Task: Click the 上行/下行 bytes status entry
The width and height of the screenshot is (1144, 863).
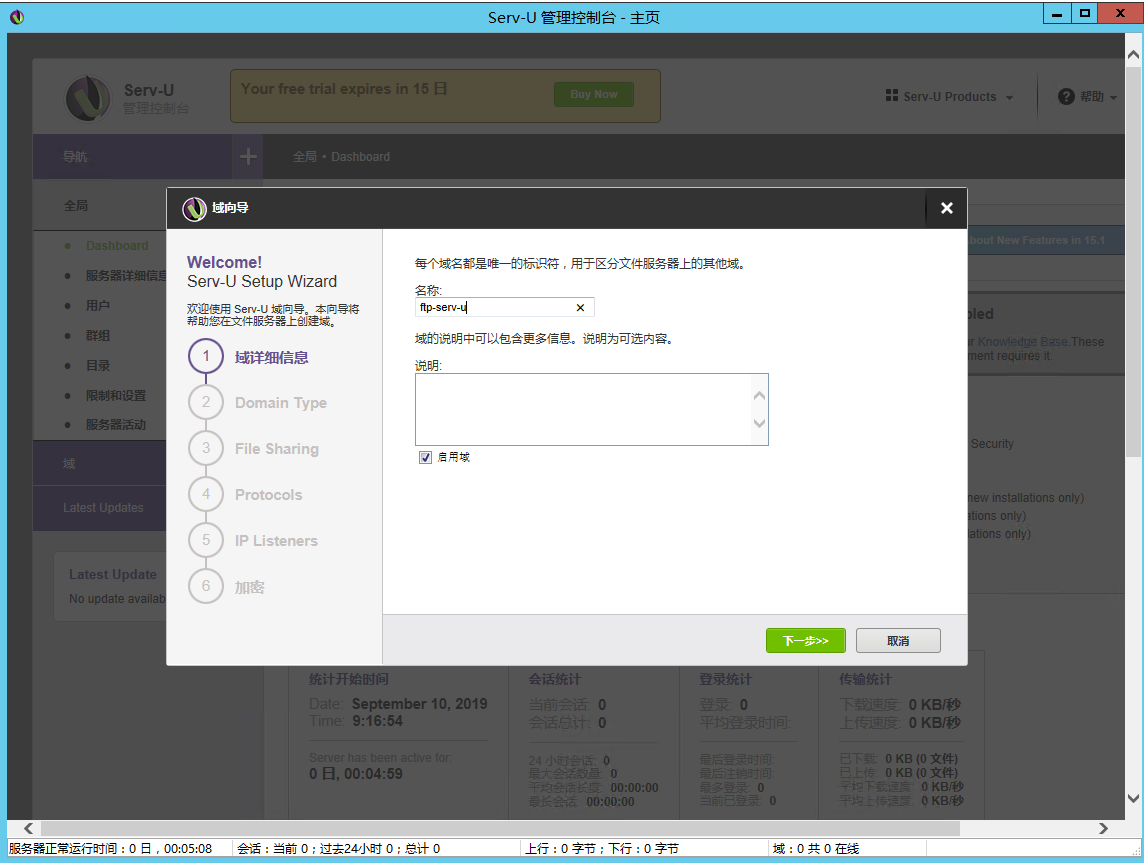Action: pos(602,848)
